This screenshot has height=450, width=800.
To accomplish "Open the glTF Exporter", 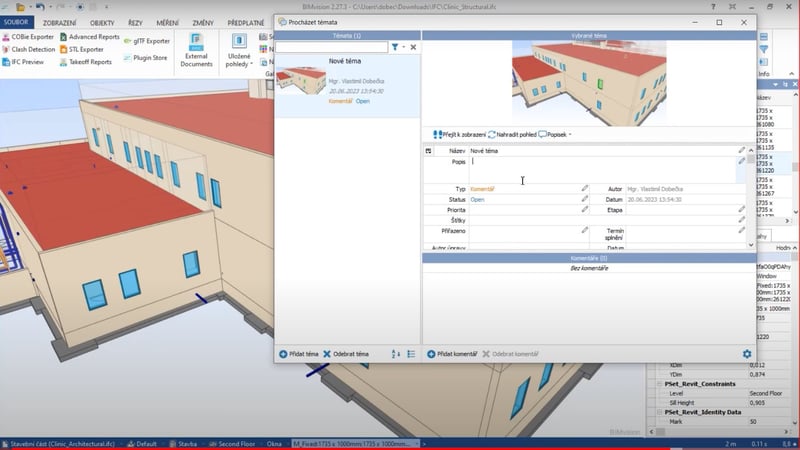I will (145, 41).
